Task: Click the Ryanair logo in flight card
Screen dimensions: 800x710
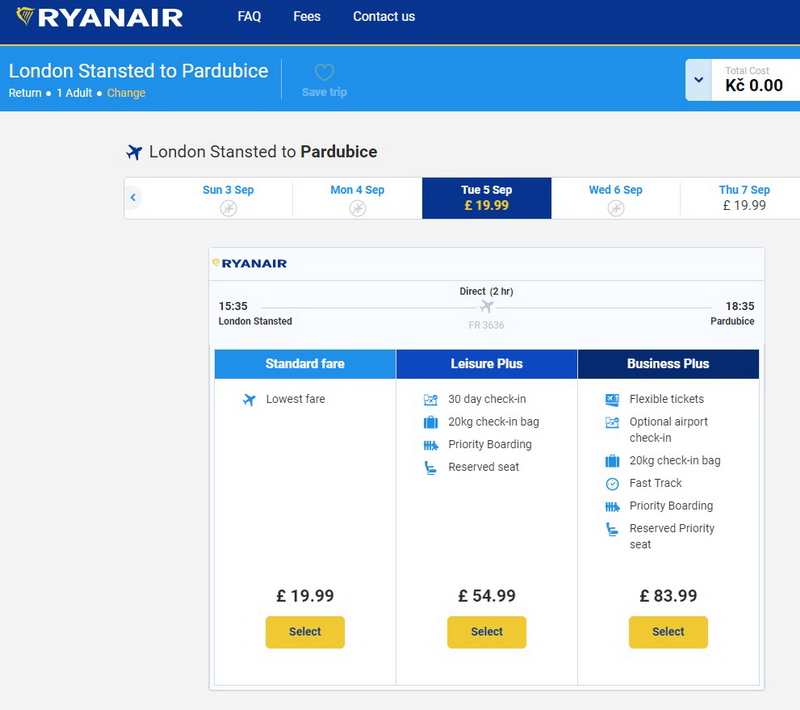Action: (x=249, y=264)
